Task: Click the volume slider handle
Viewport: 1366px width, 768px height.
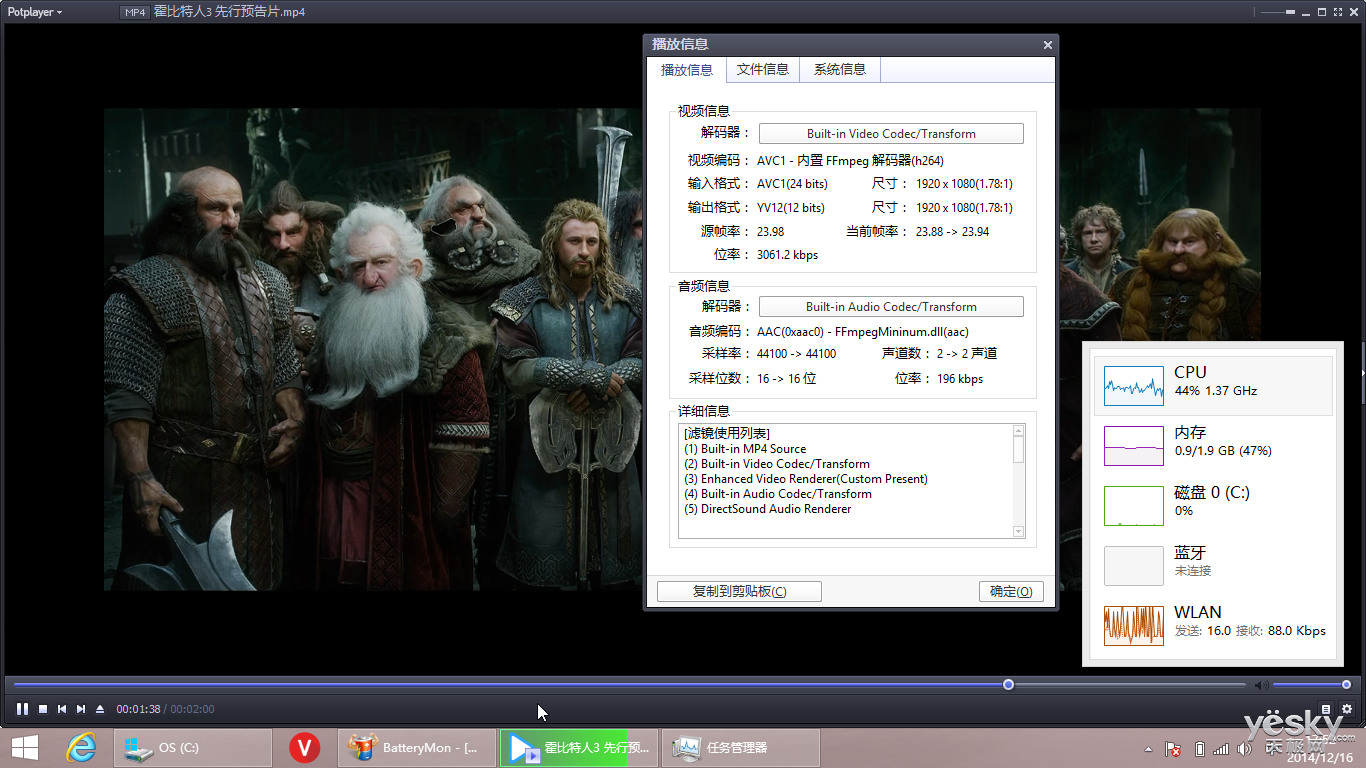Action: tap(1346, 685)
